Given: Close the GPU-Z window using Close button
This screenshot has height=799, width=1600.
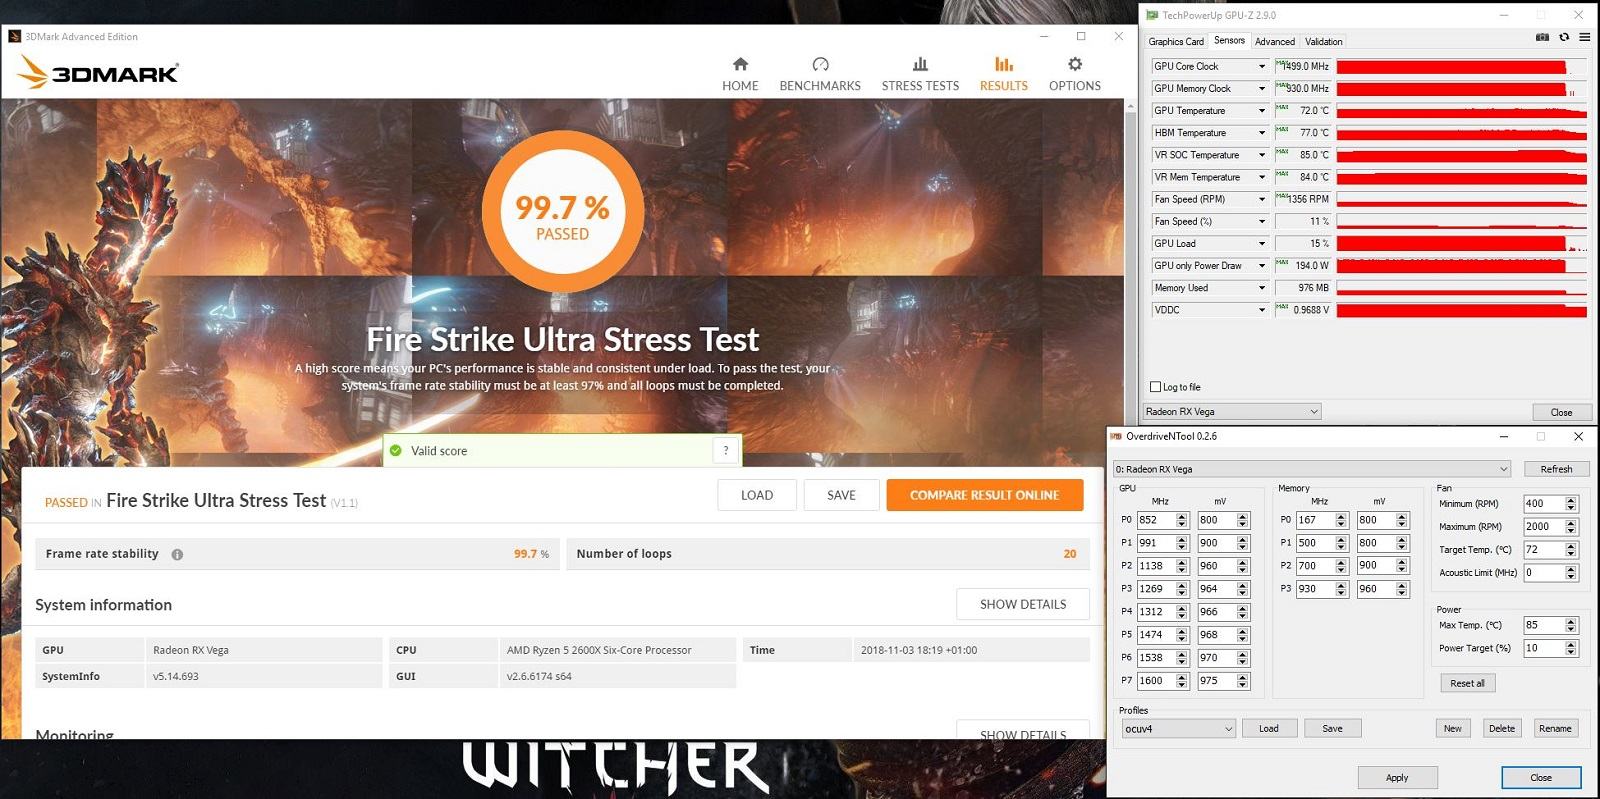Looking at the screenshot, I should tap(1561, 412).
